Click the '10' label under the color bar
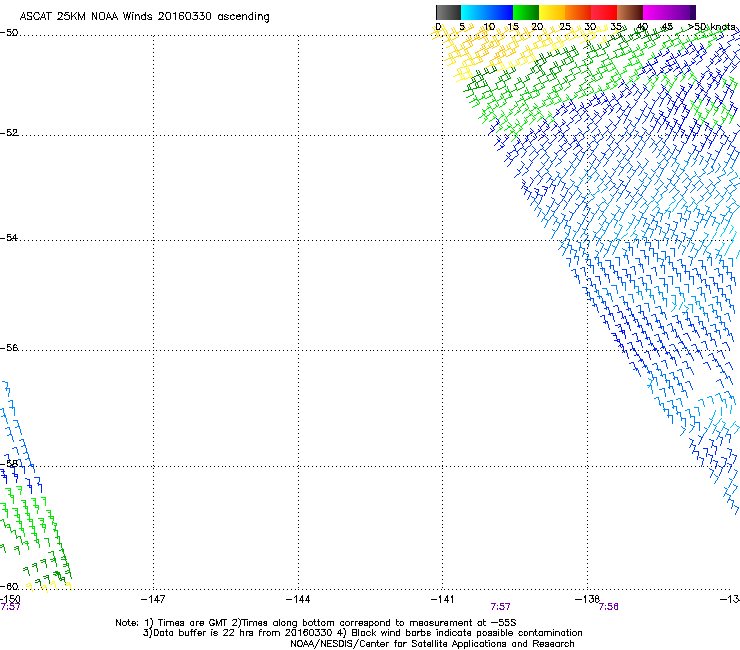This screenshot has width=740, height=650. pos(489,26)
